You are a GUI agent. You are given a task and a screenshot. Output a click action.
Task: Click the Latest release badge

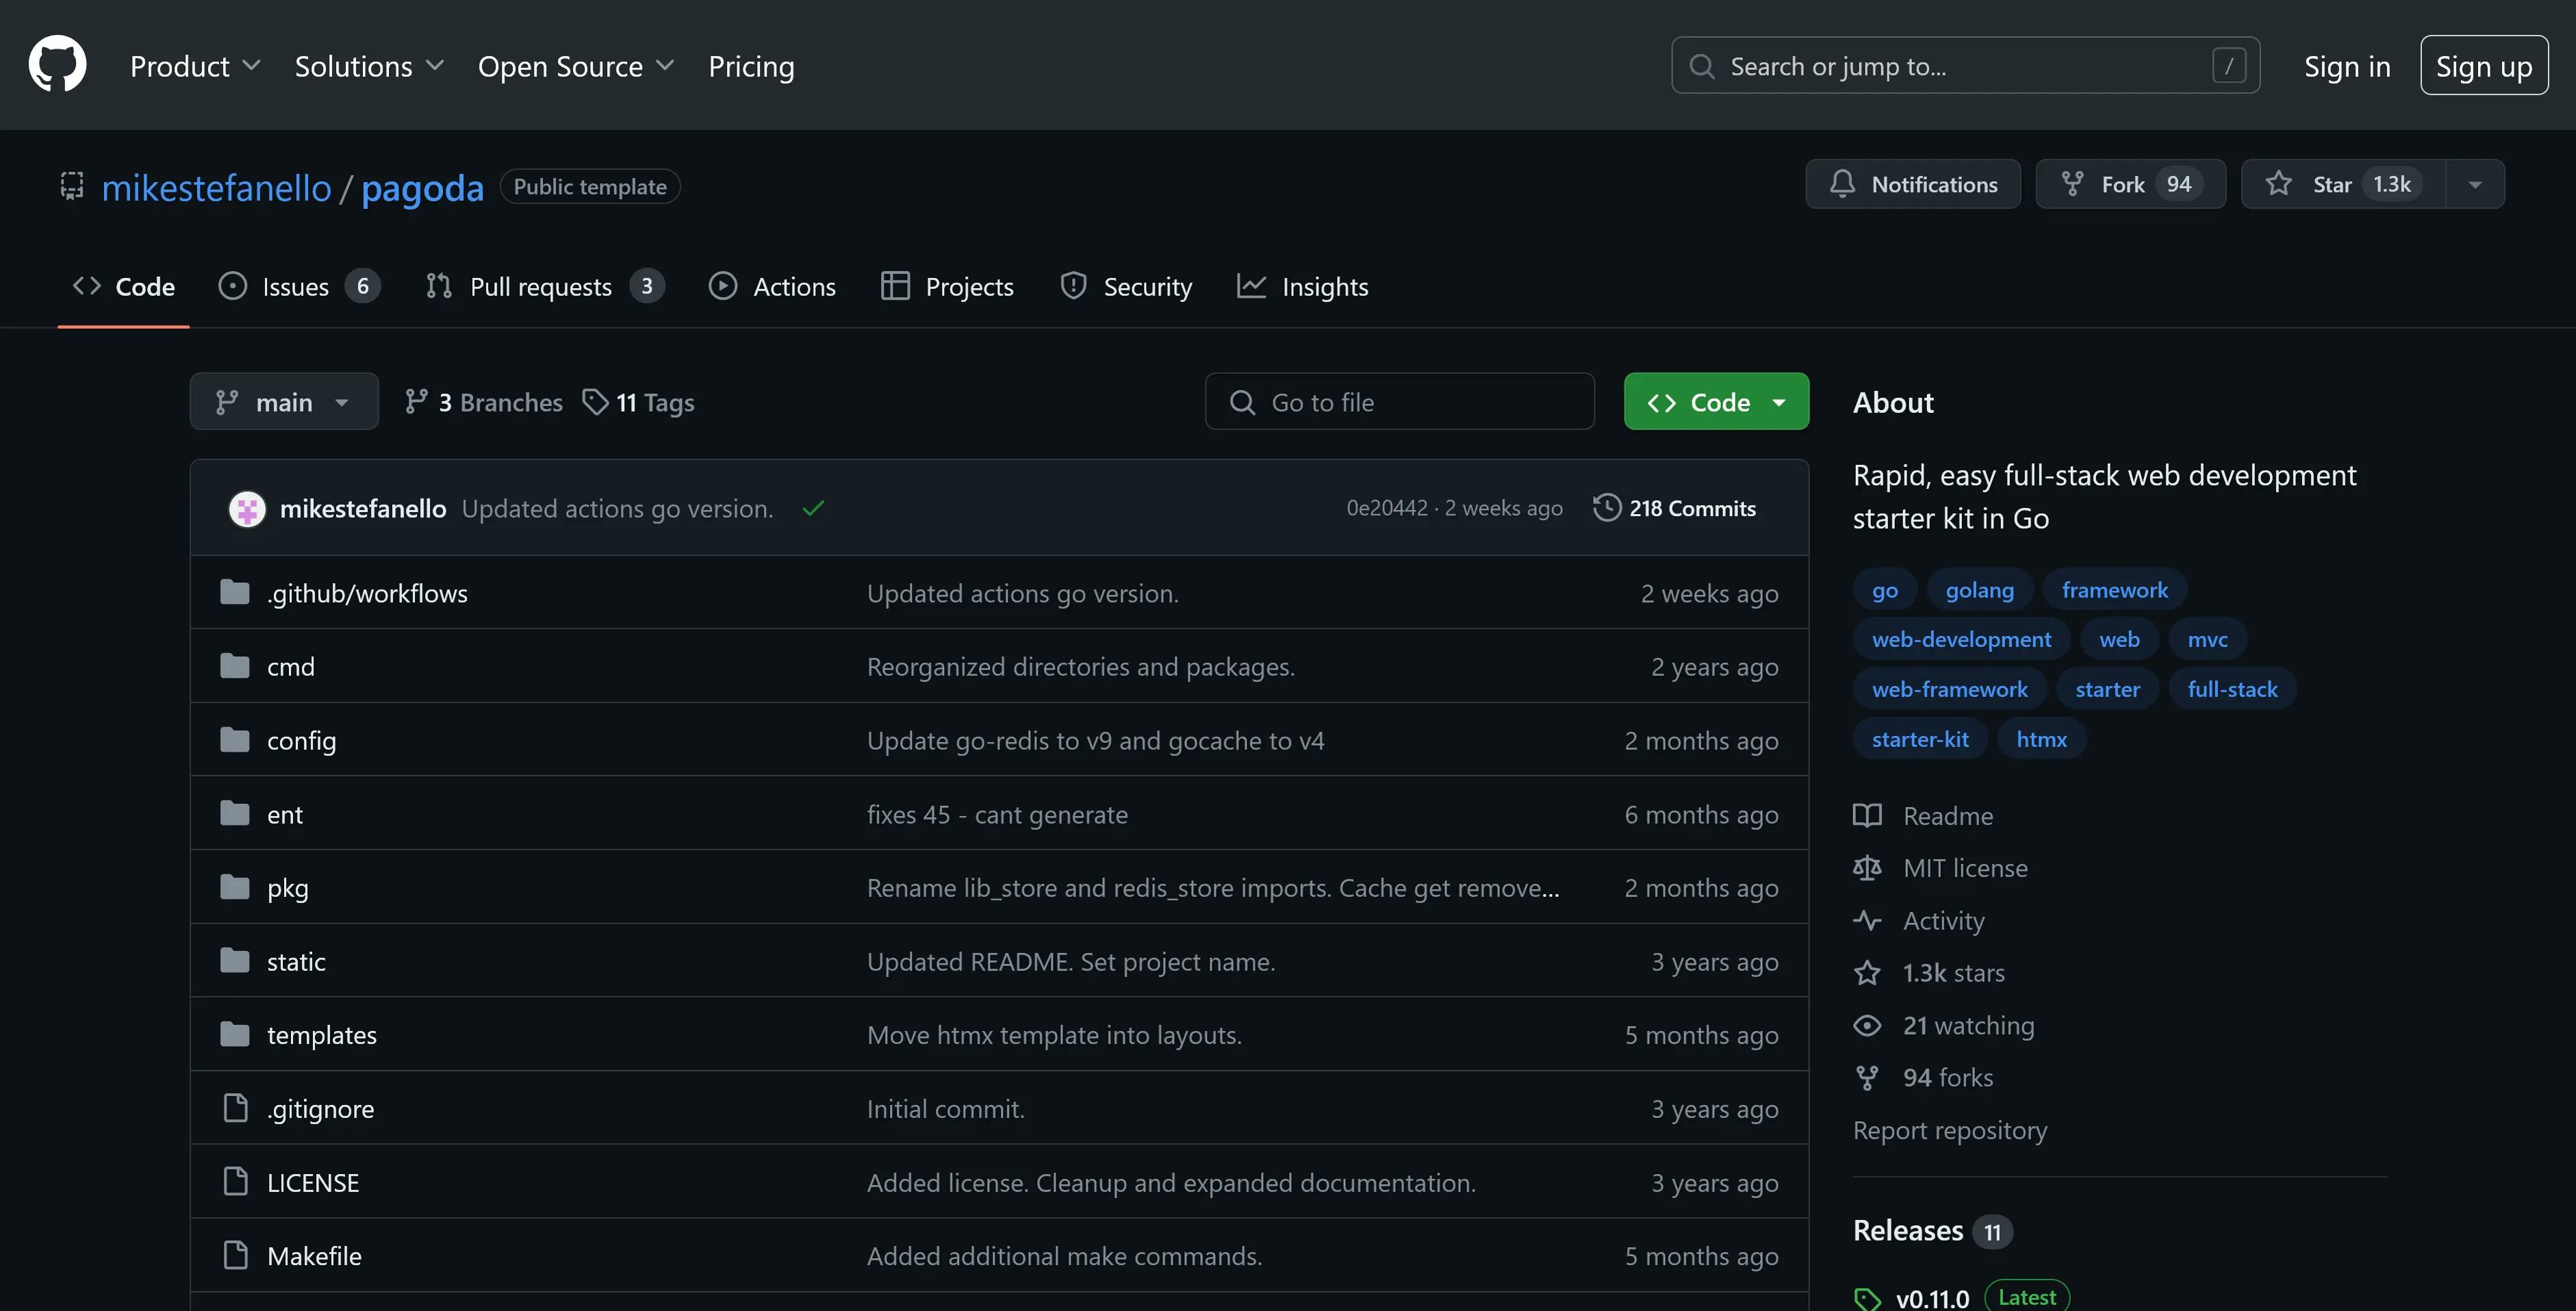tap(2026, 1297)
